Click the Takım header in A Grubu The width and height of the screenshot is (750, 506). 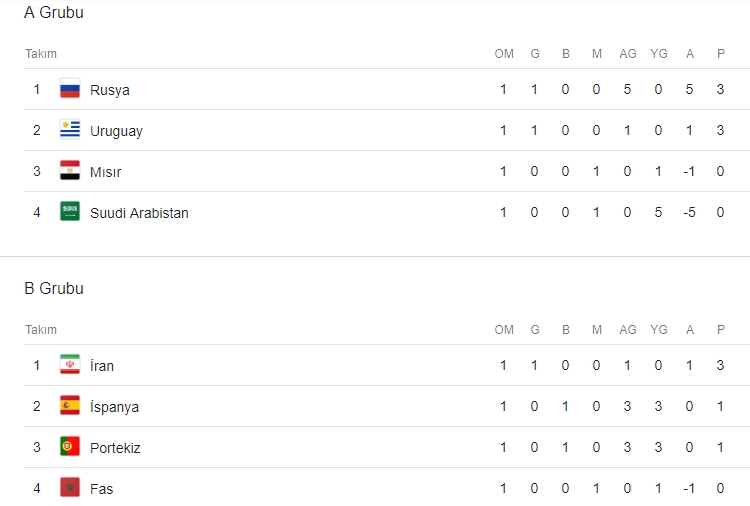[x=41, y=54]
